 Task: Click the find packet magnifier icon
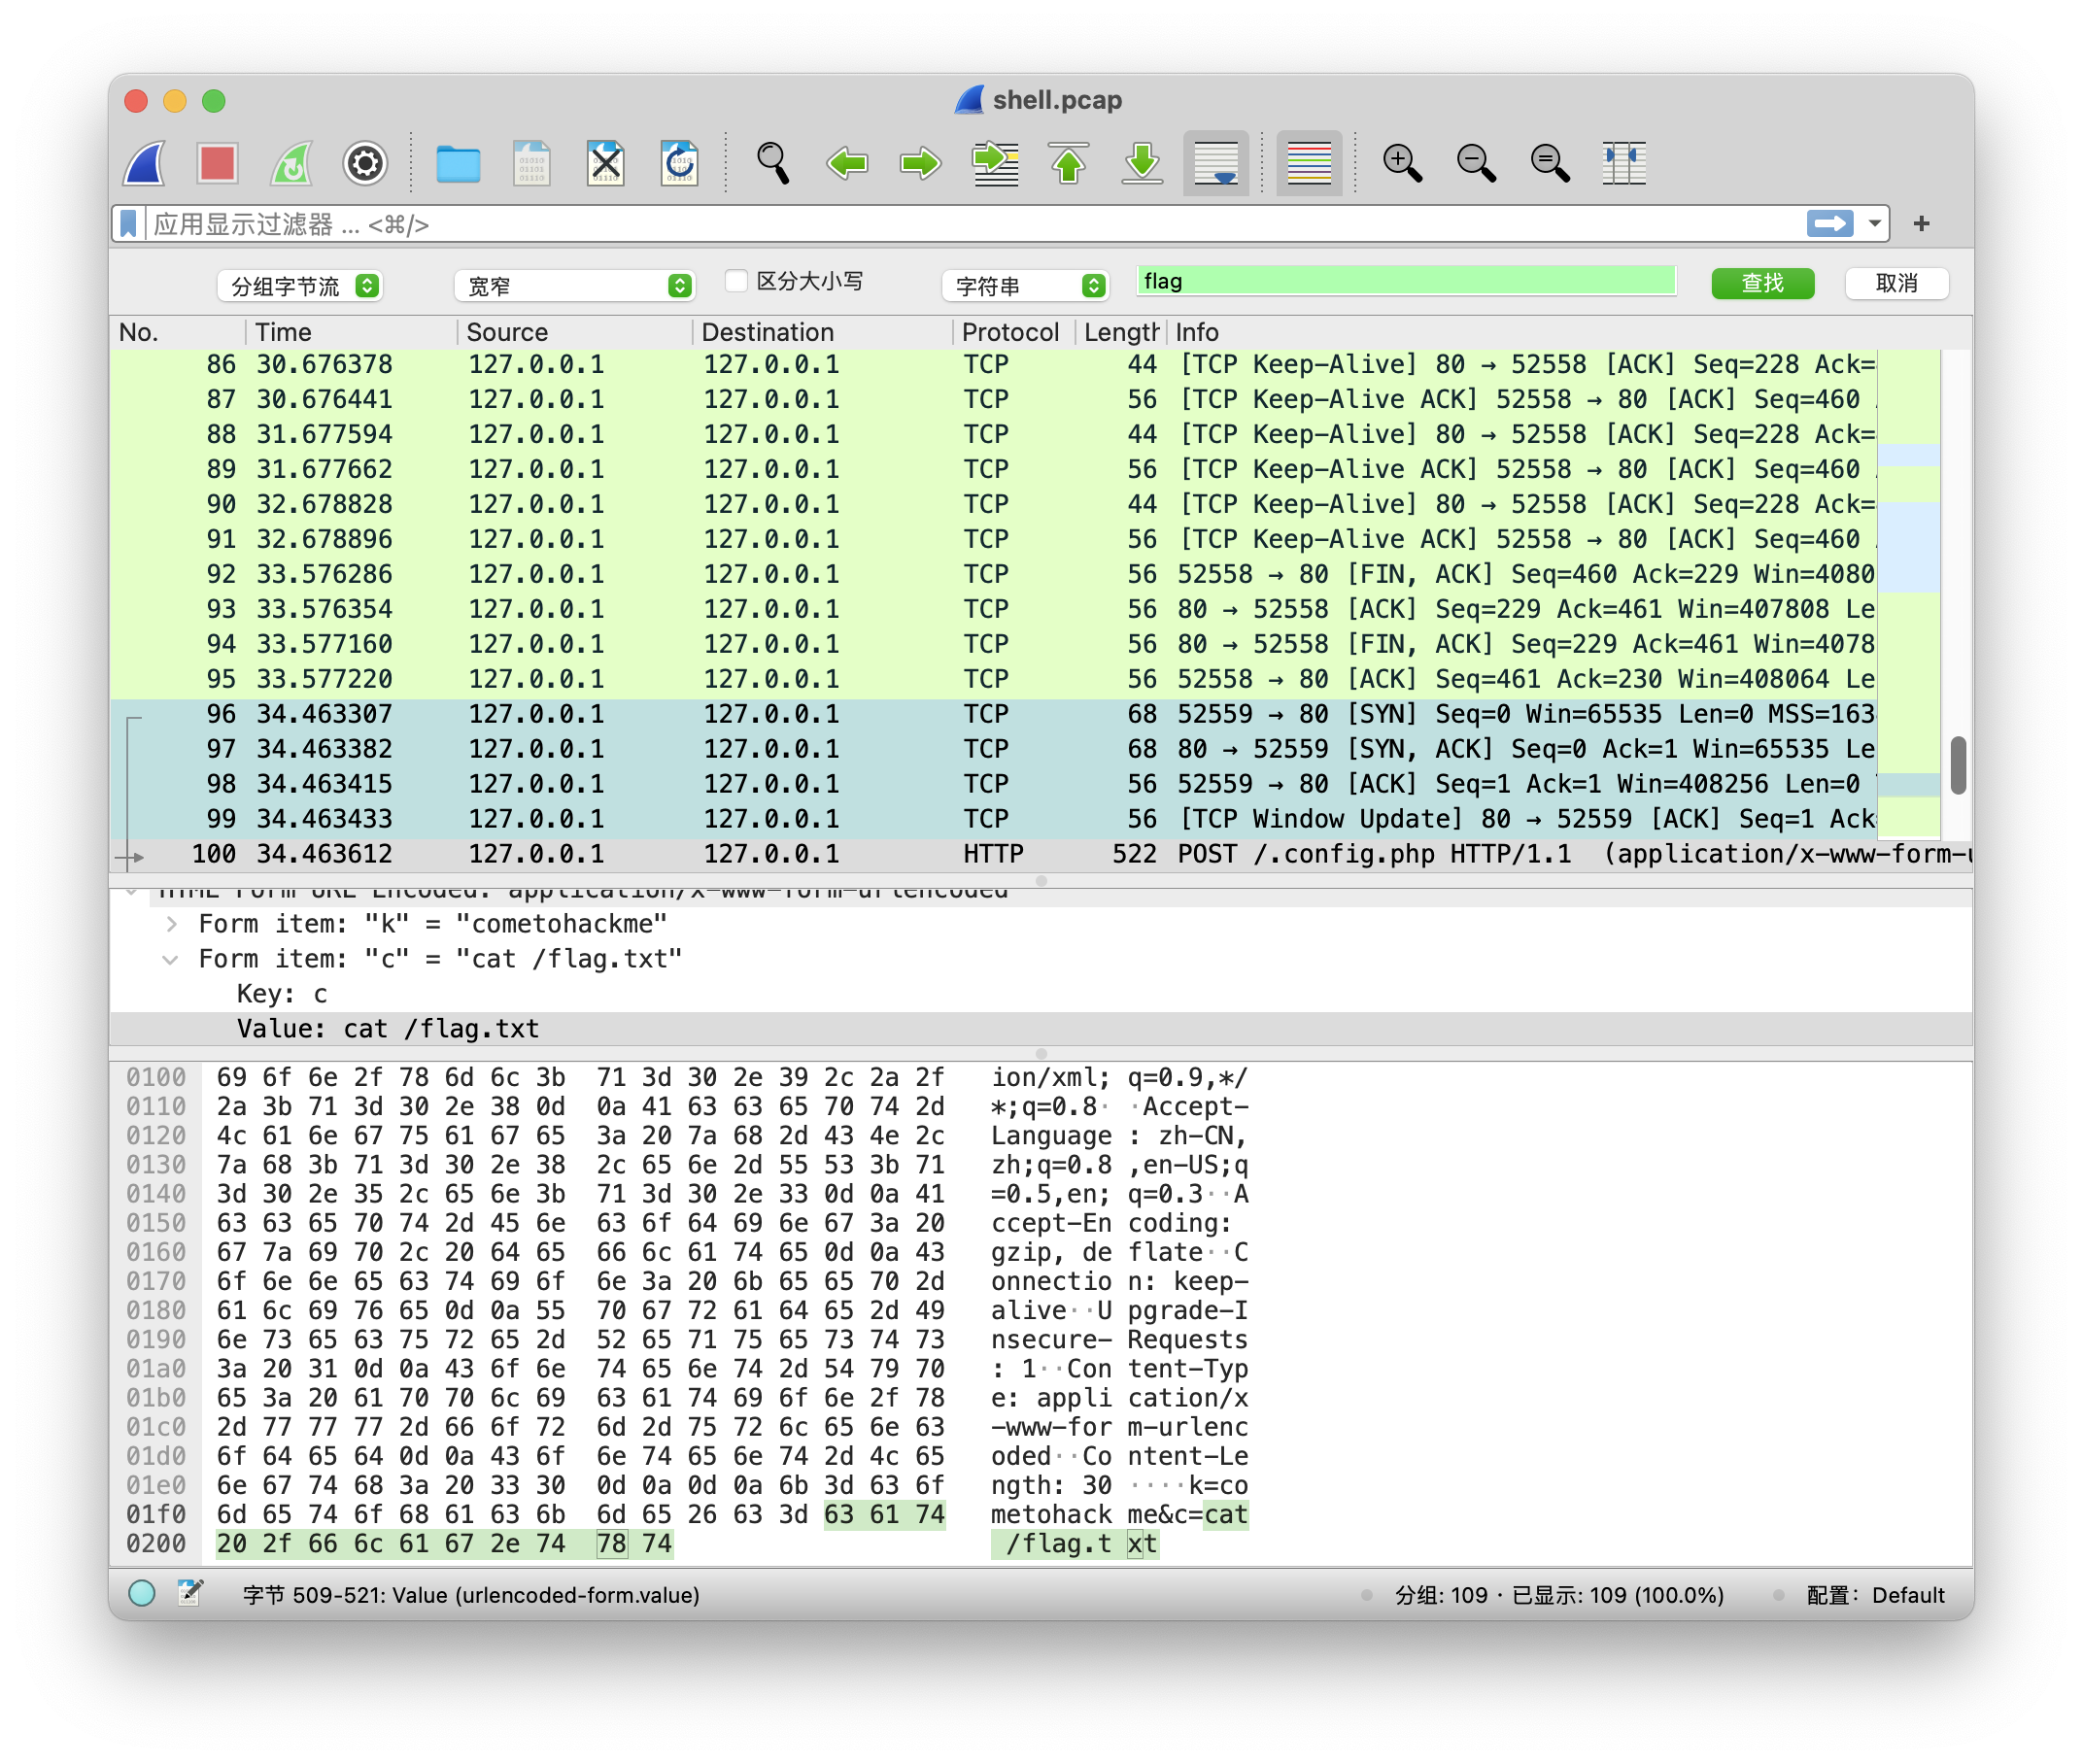(x=773, y=163)
